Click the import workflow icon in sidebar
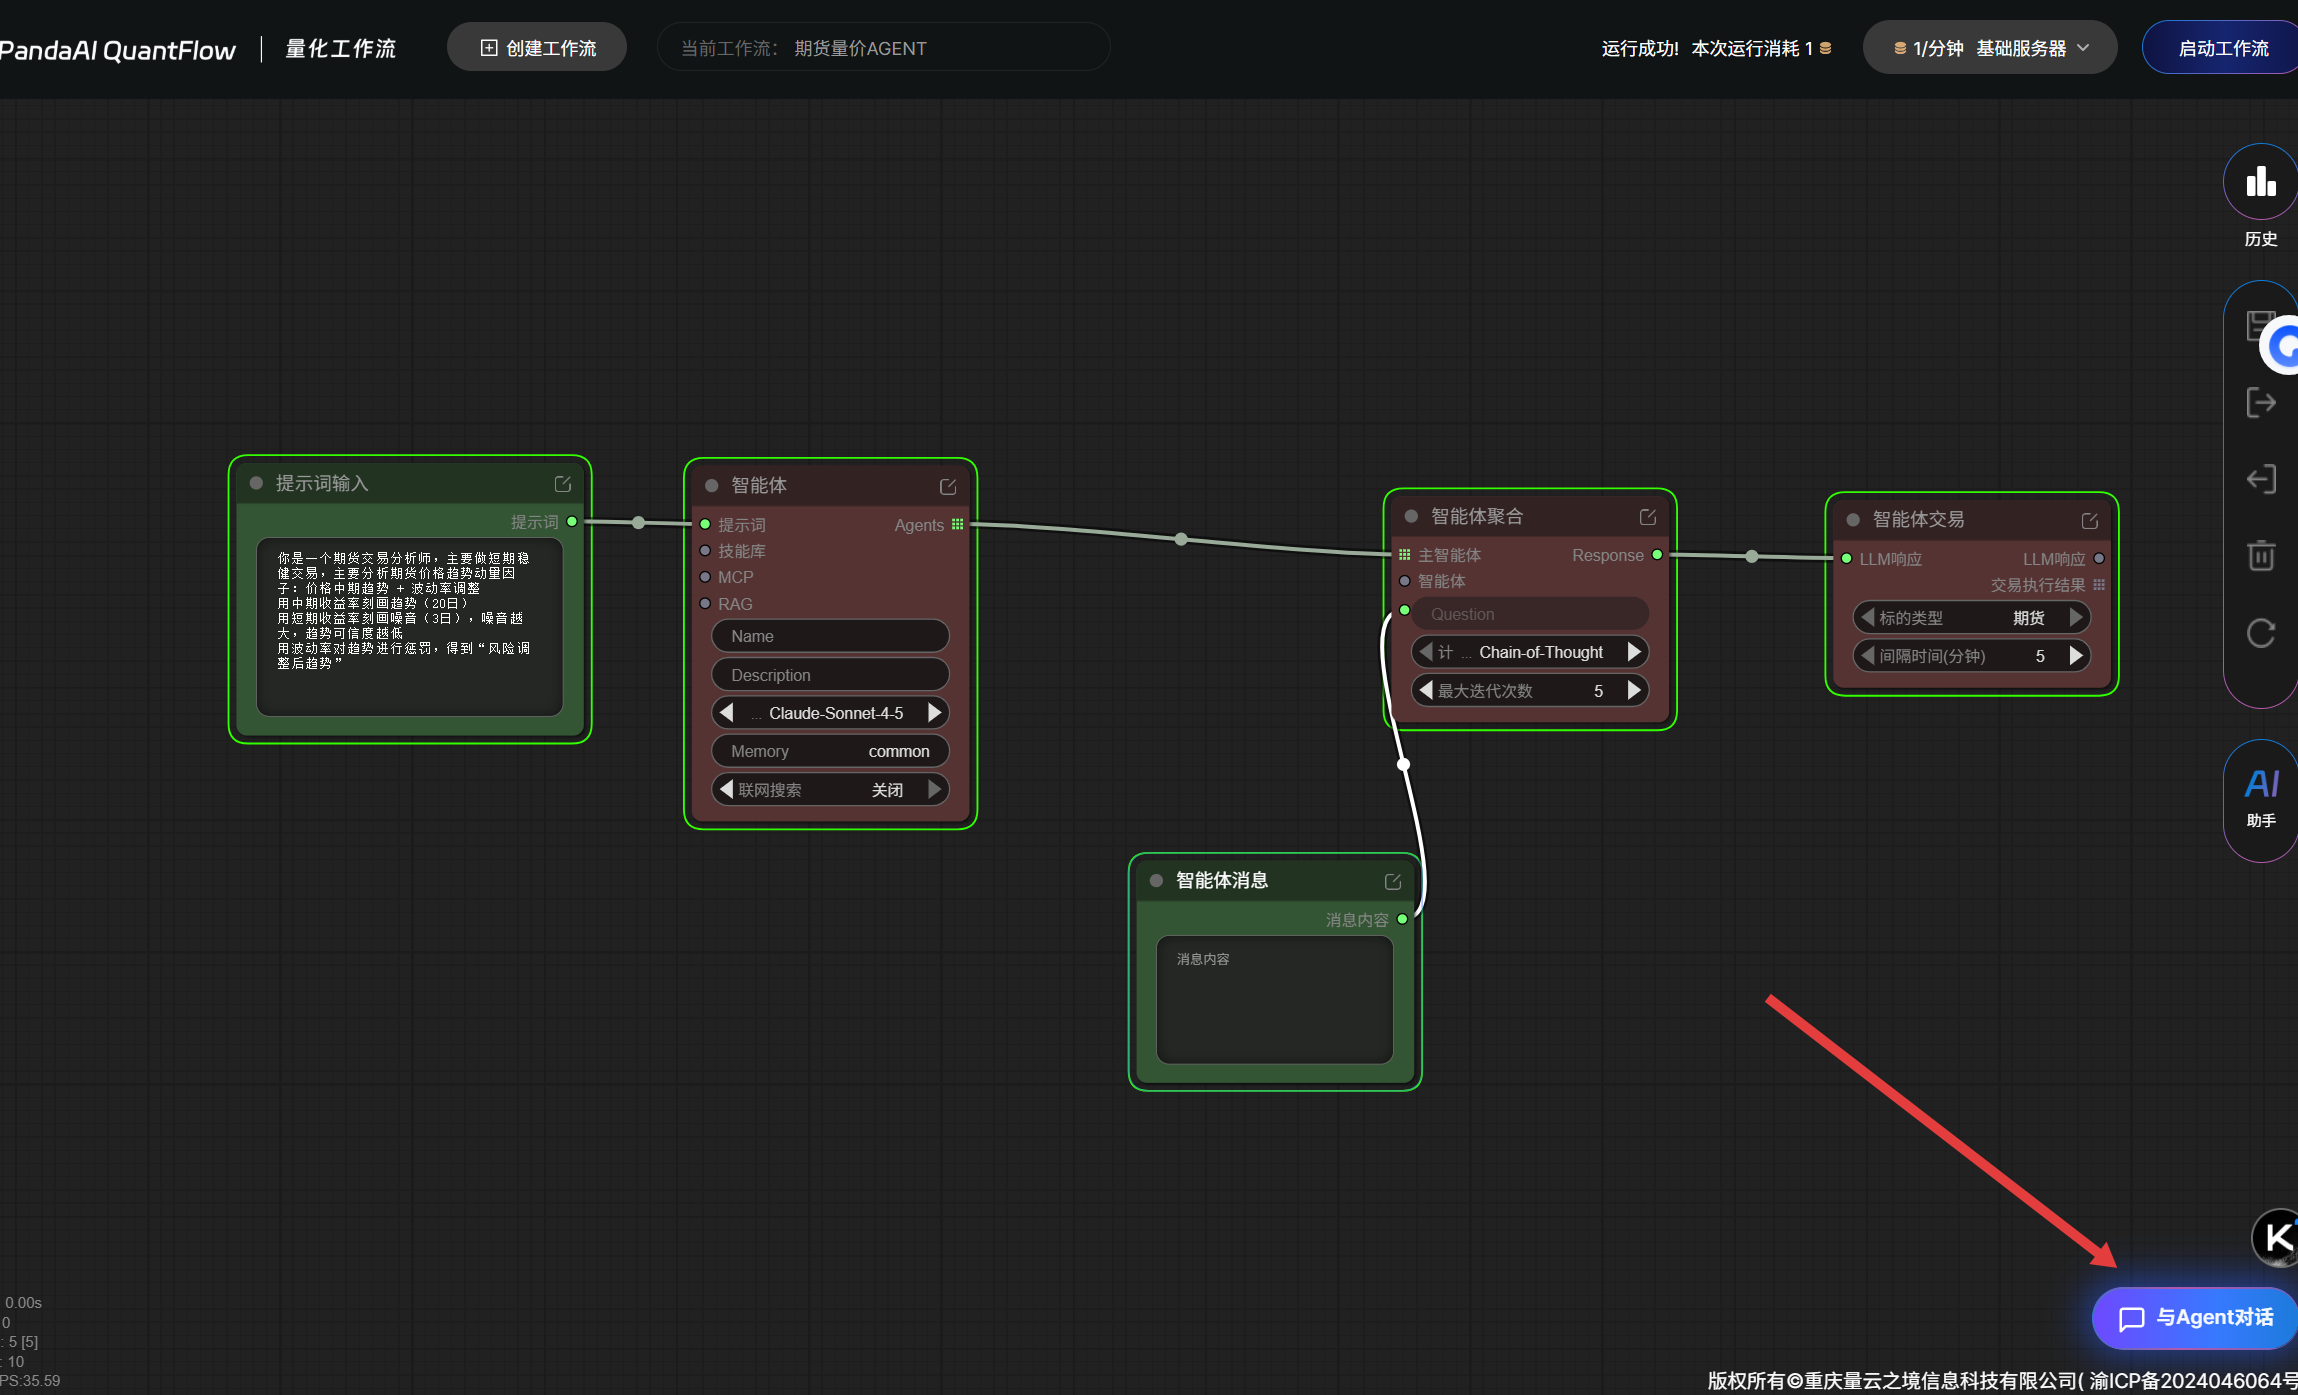Screen dimensions: 2298x1395 point(2261,480)
